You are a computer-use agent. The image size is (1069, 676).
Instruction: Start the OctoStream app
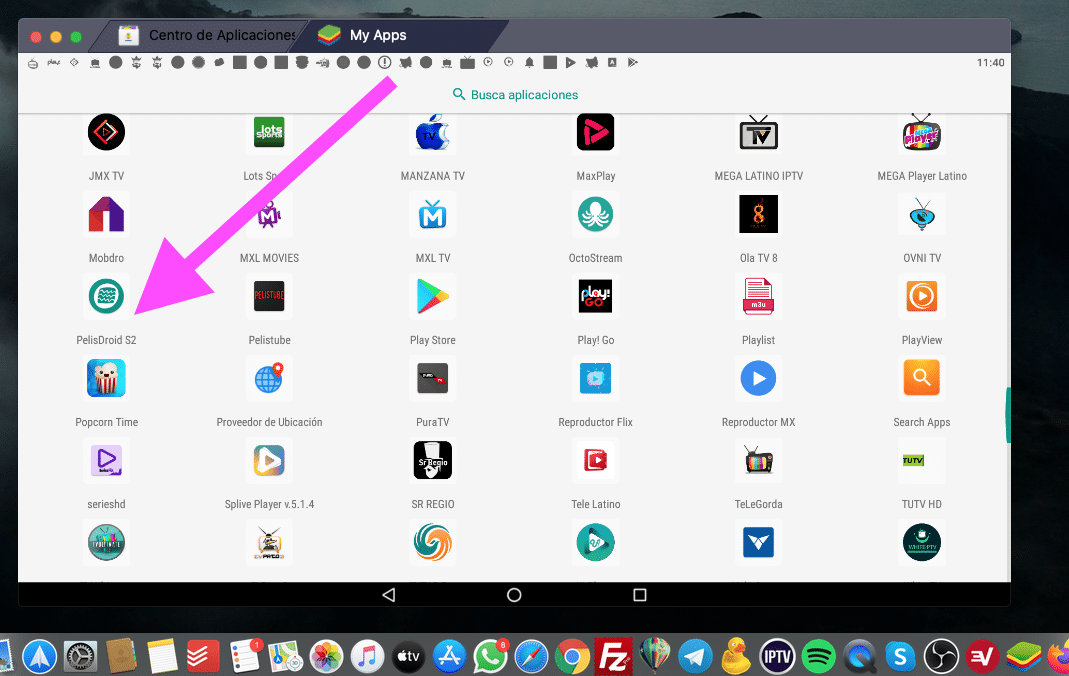(595, 214)
